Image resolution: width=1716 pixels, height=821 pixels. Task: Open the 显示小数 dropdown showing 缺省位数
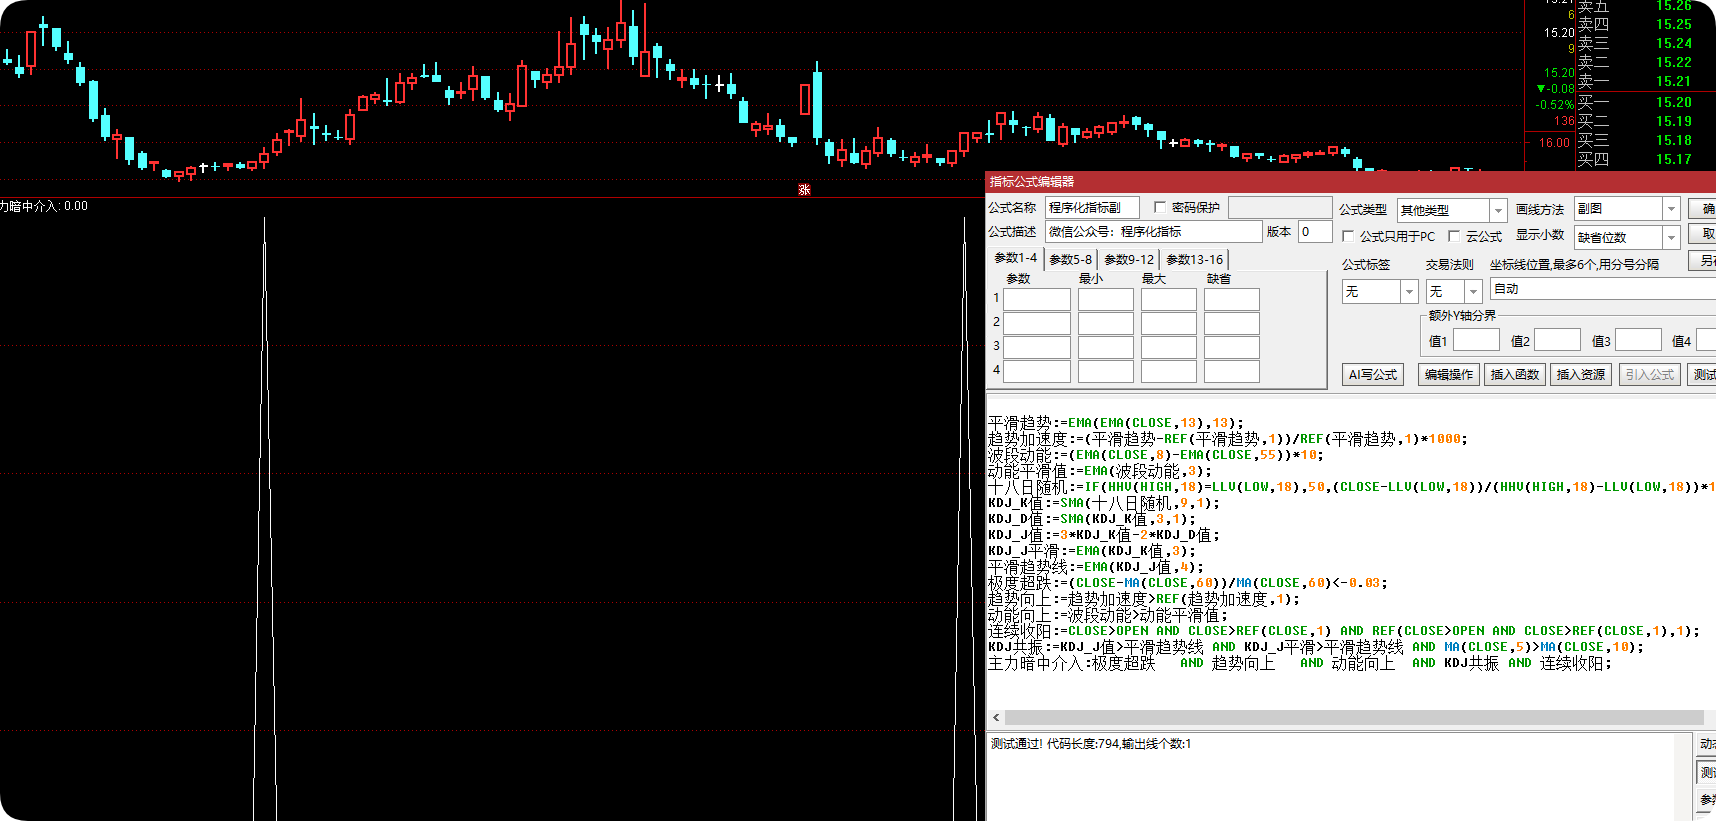point(1626,237)
